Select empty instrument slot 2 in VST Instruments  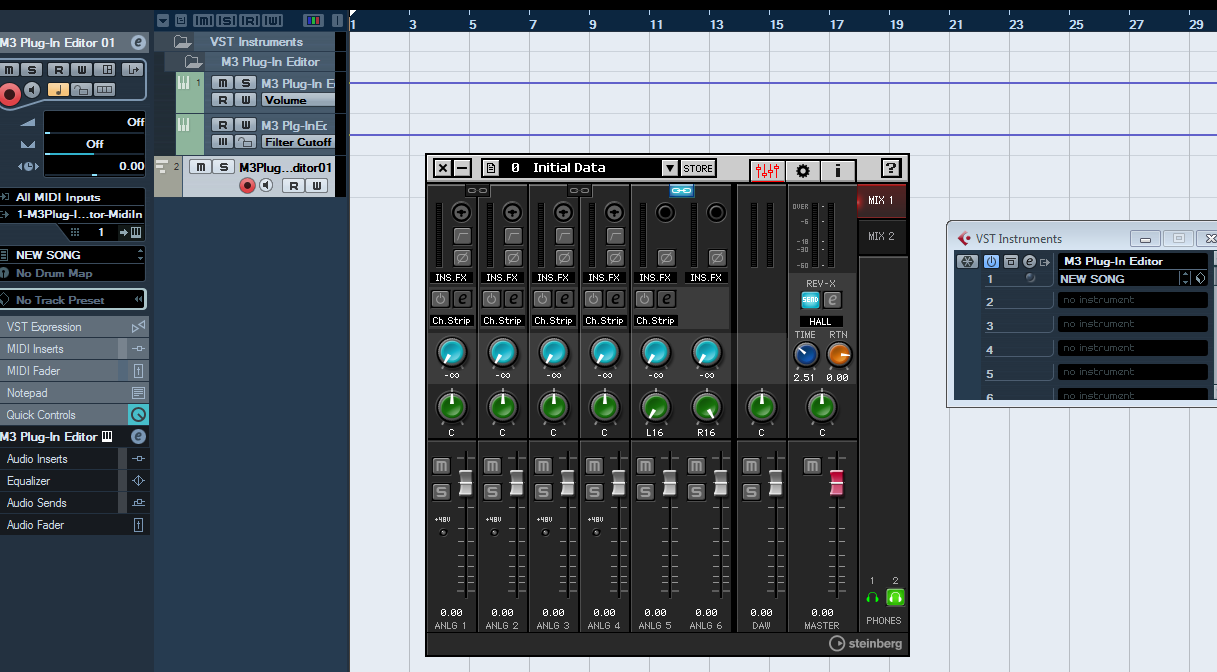[1133, 300]
